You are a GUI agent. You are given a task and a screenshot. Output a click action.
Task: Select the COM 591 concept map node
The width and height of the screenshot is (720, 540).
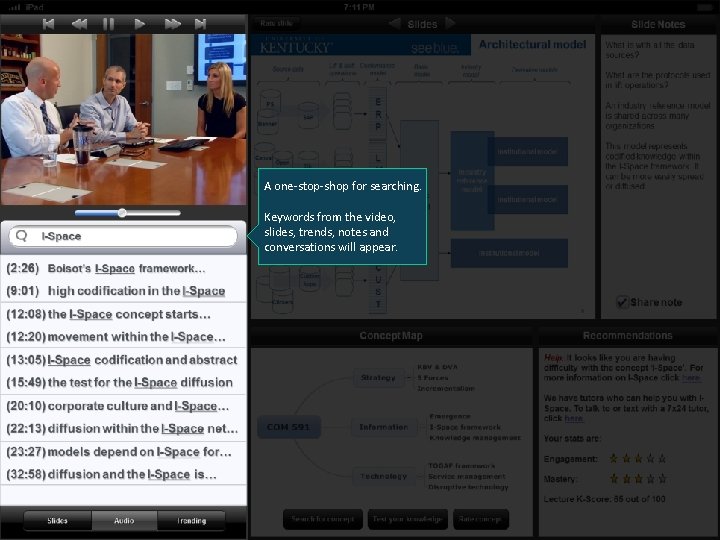(x=288, y=427)
